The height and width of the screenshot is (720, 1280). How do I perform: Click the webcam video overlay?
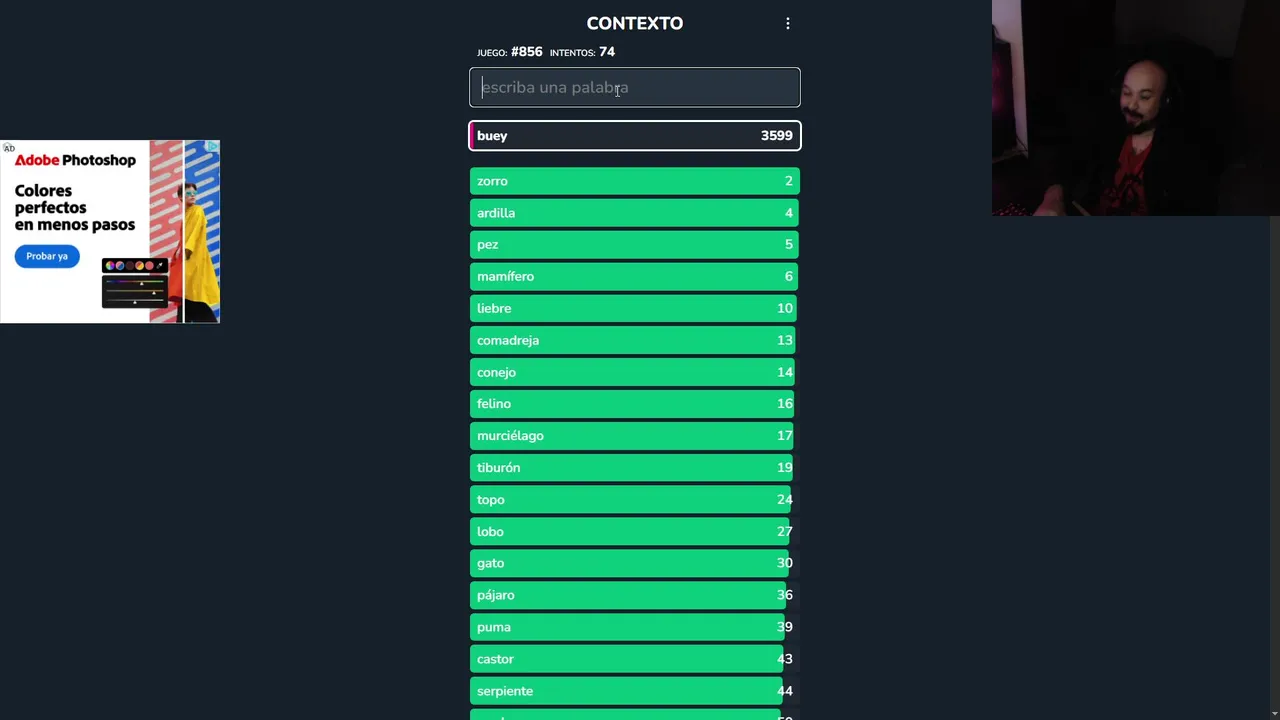[1135, 108]
